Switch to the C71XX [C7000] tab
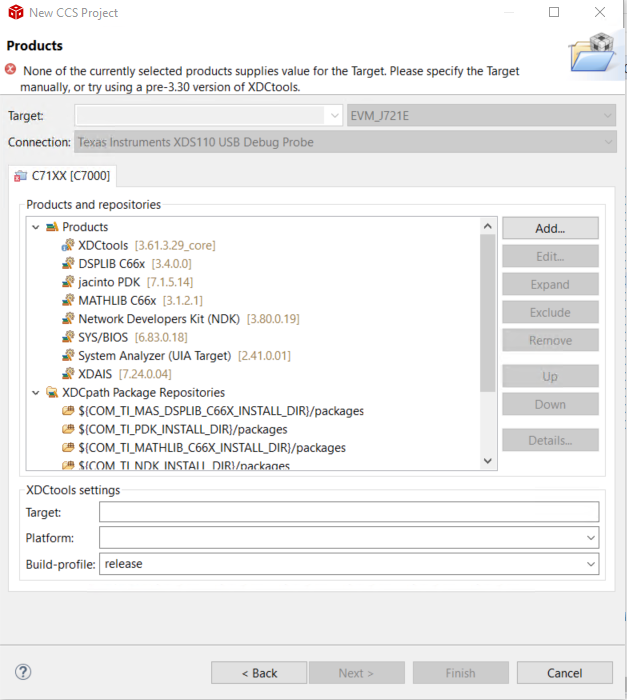Screen dimensions: 627x700 pos(63,176)
